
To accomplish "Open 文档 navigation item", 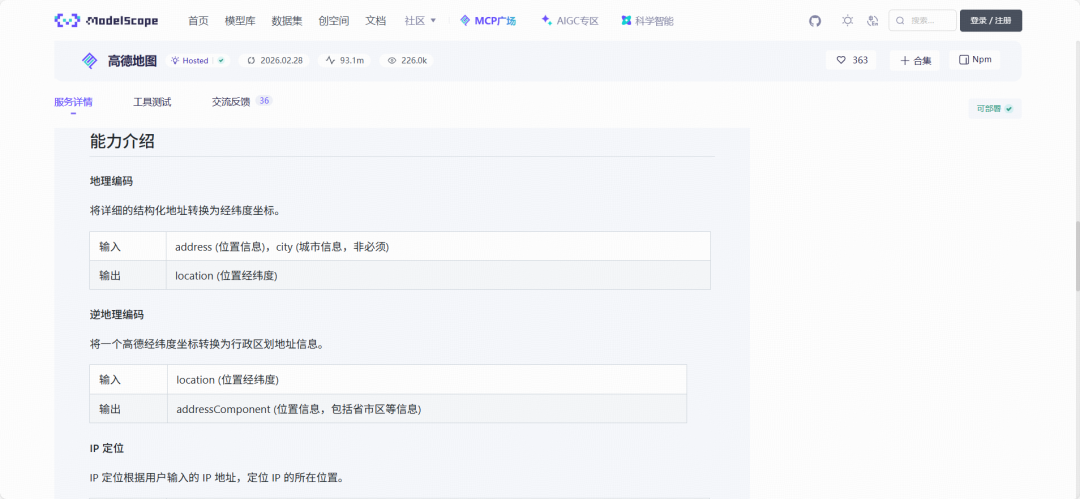I will click(x=375, y=21).
